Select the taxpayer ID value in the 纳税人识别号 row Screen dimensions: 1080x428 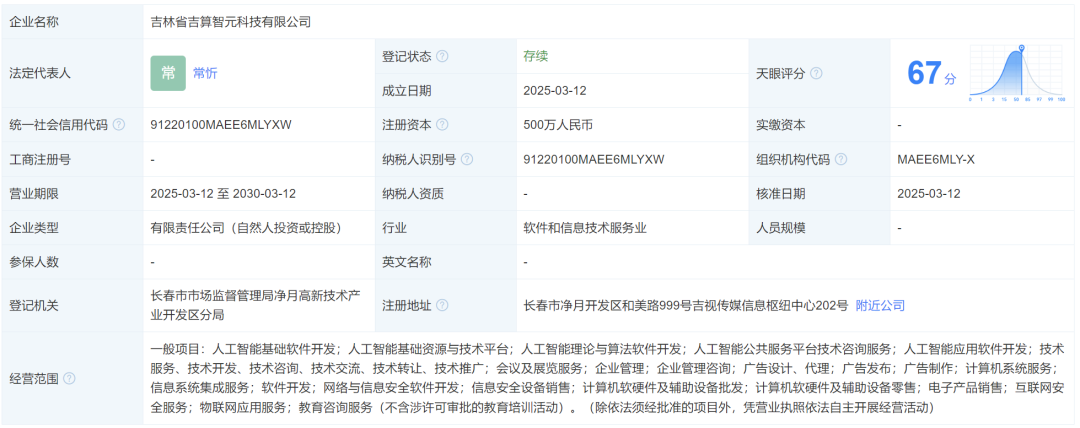point(594,159)
